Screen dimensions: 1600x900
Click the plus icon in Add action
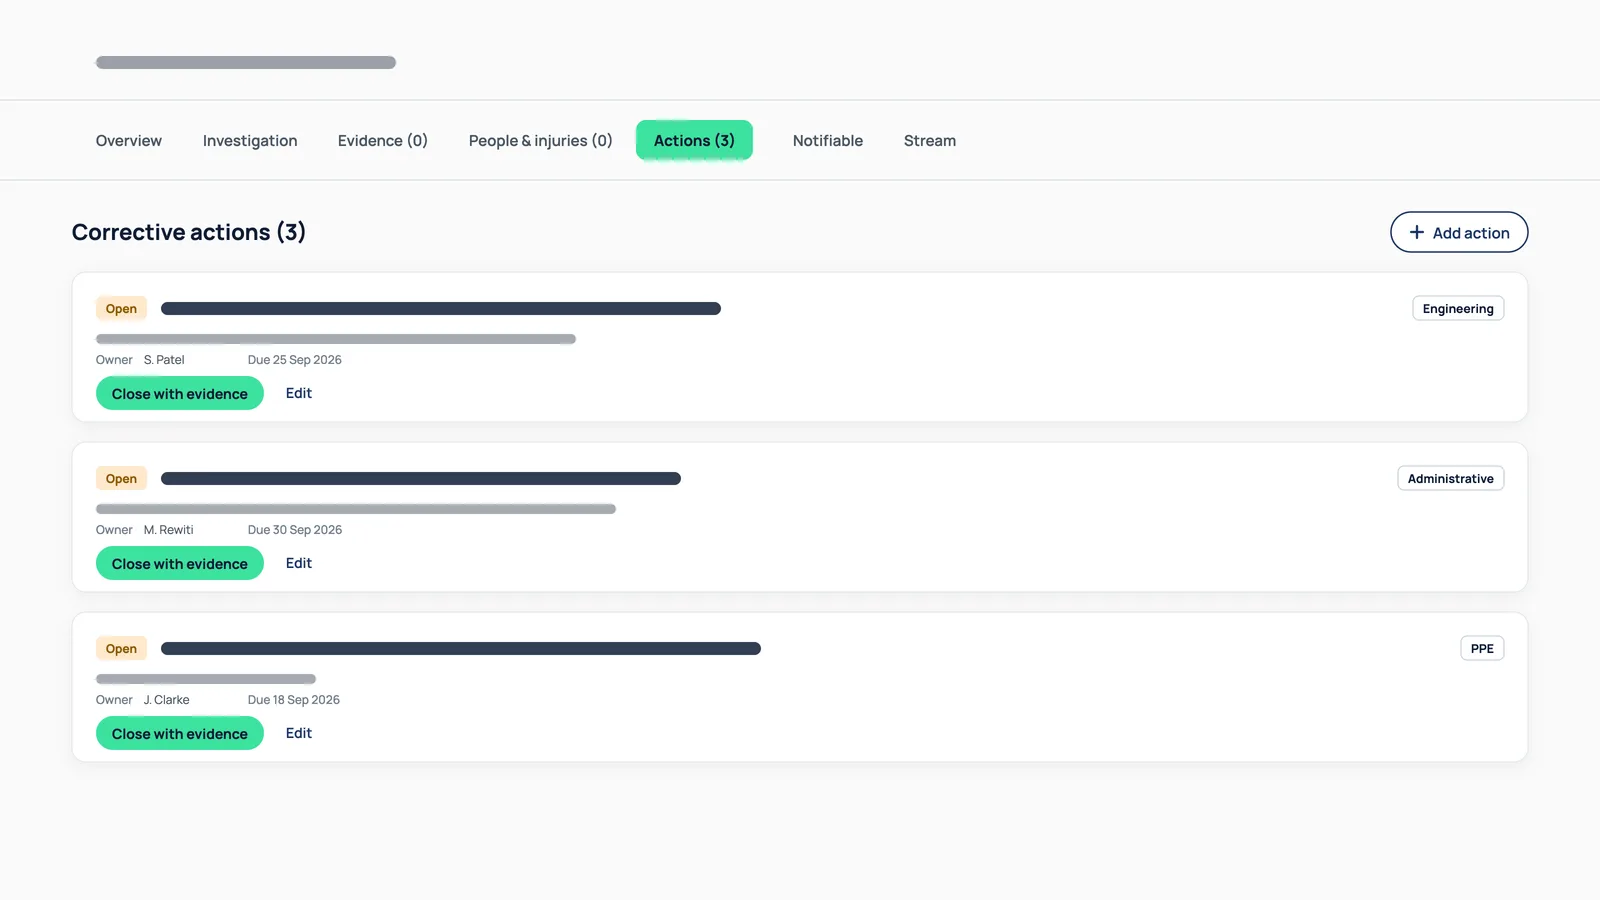[x=1416, y=232]
